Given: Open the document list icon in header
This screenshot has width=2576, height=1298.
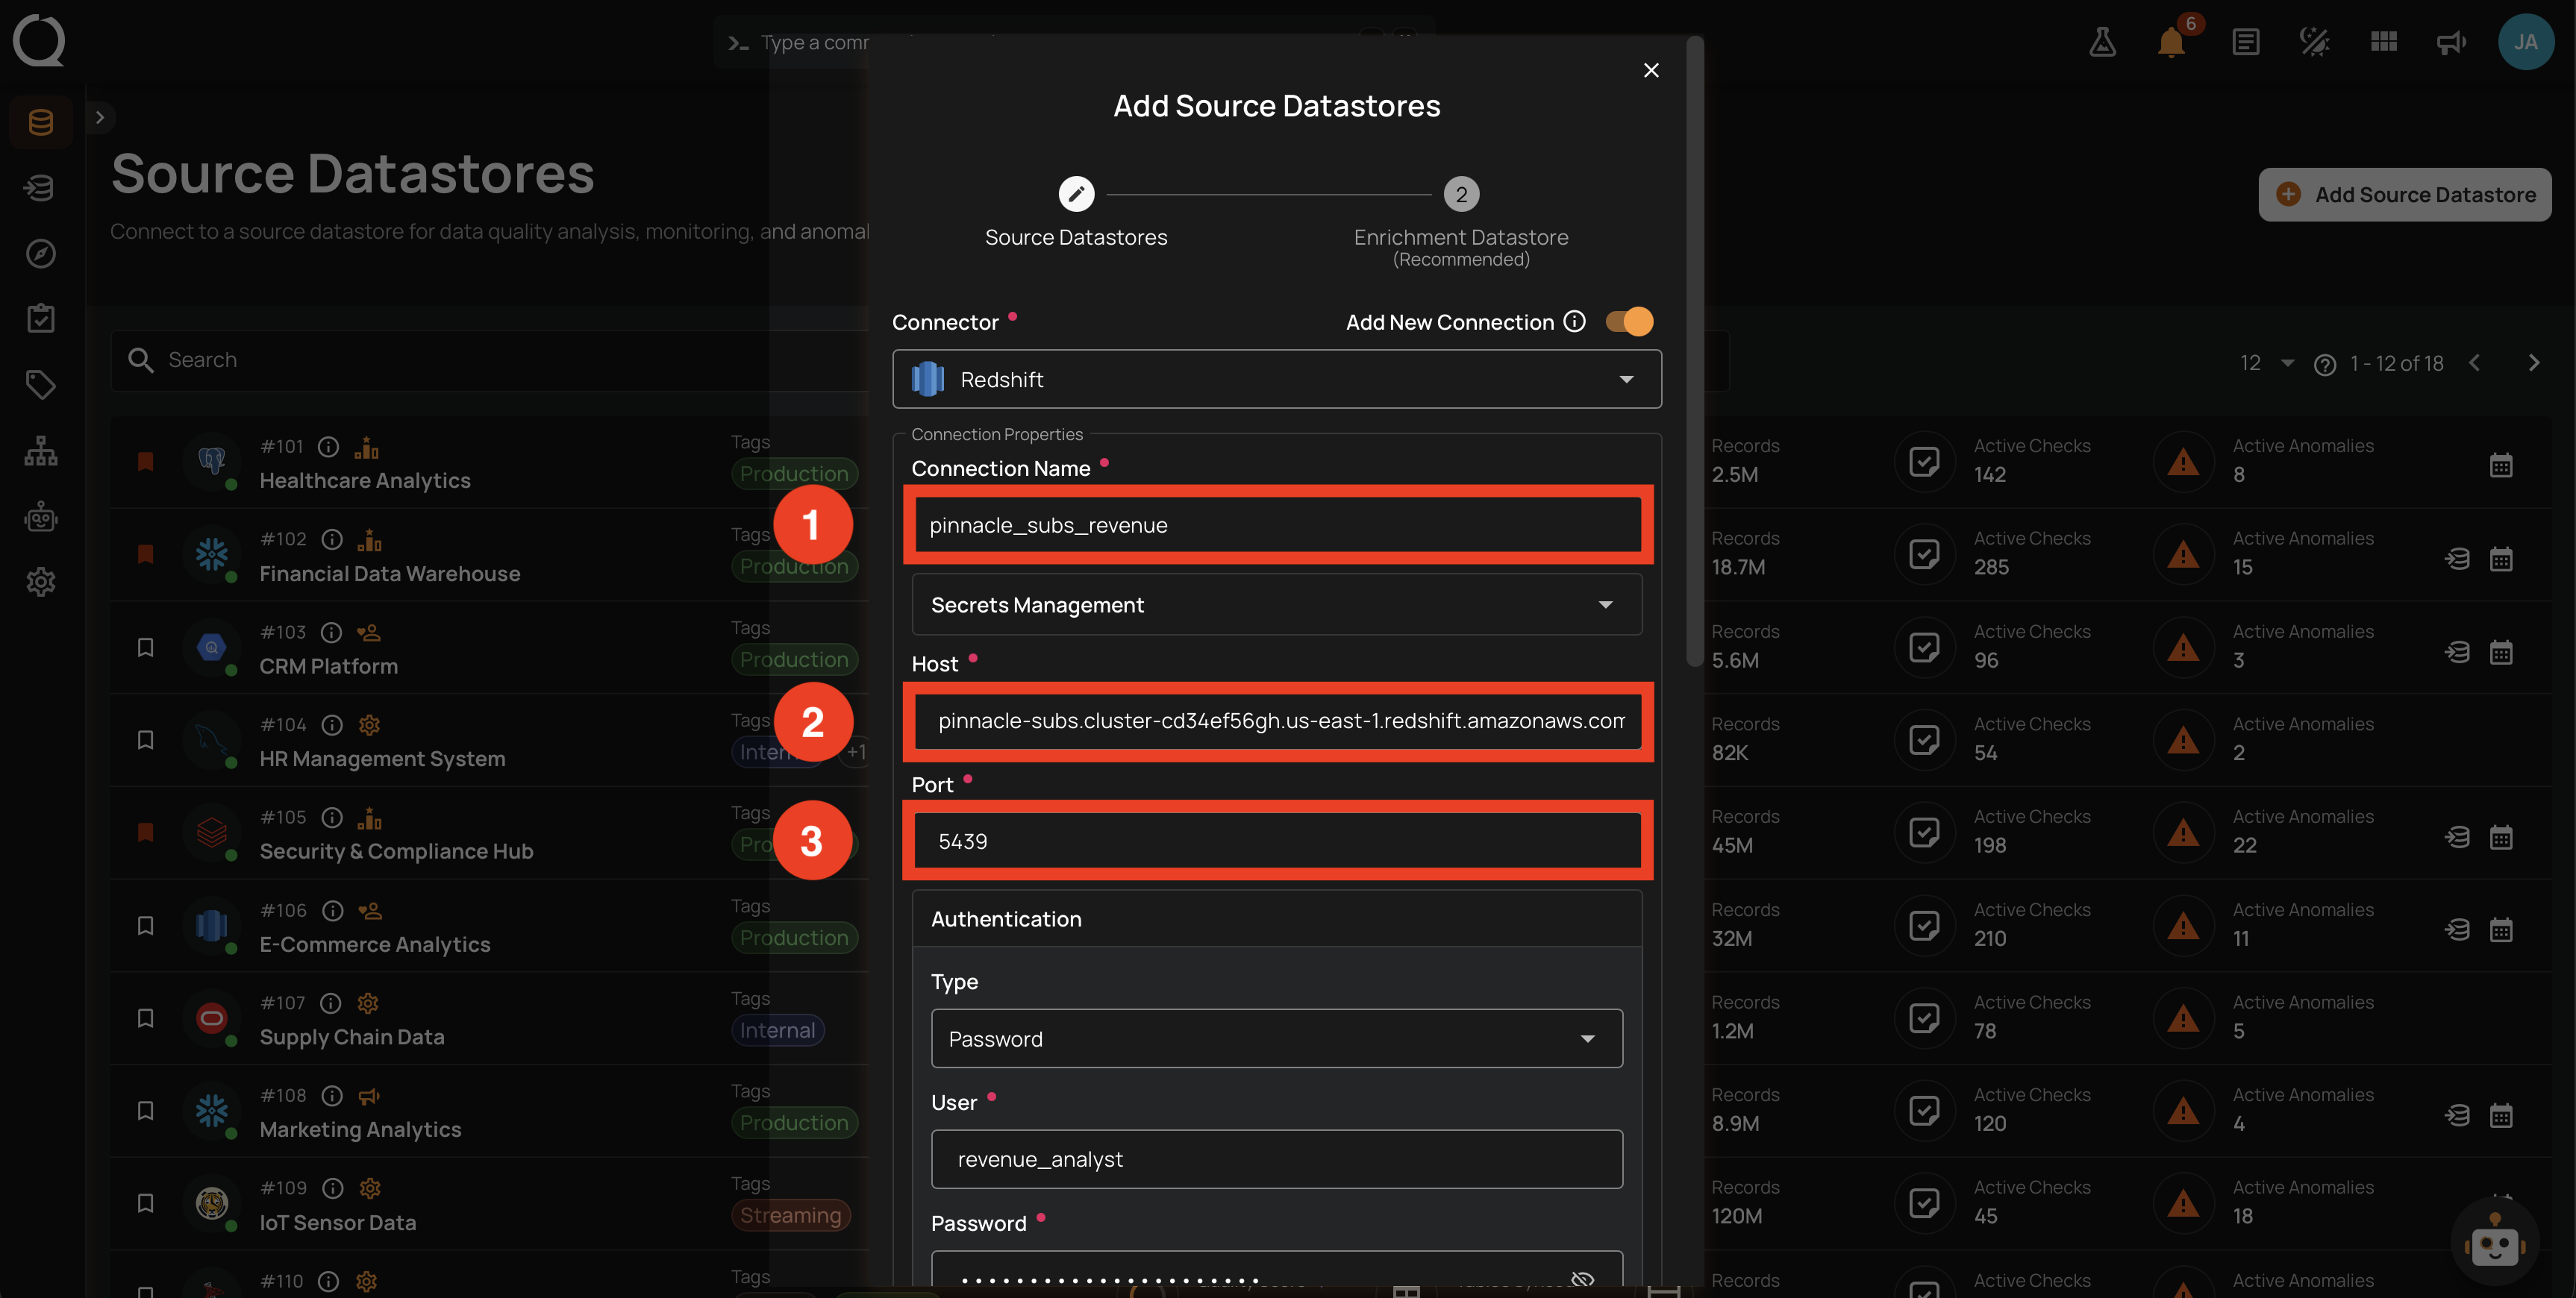Looking at the screenshot, I should 2246,42.
